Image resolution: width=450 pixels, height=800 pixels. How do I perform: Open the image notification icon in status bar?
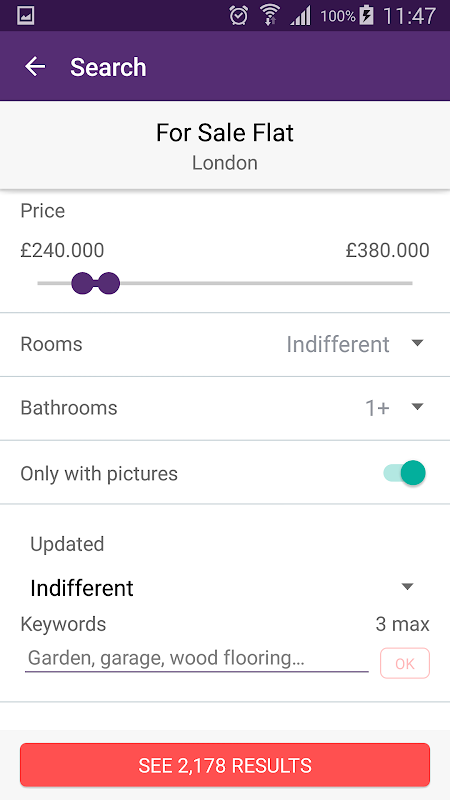(x=26, y=16)
